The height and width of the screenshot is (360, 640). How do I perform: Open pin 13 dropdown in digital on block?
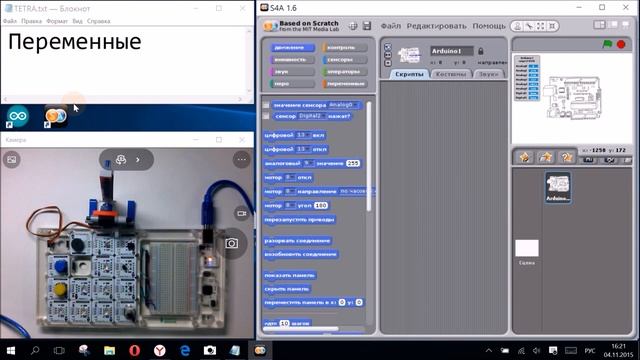(302, 135)
